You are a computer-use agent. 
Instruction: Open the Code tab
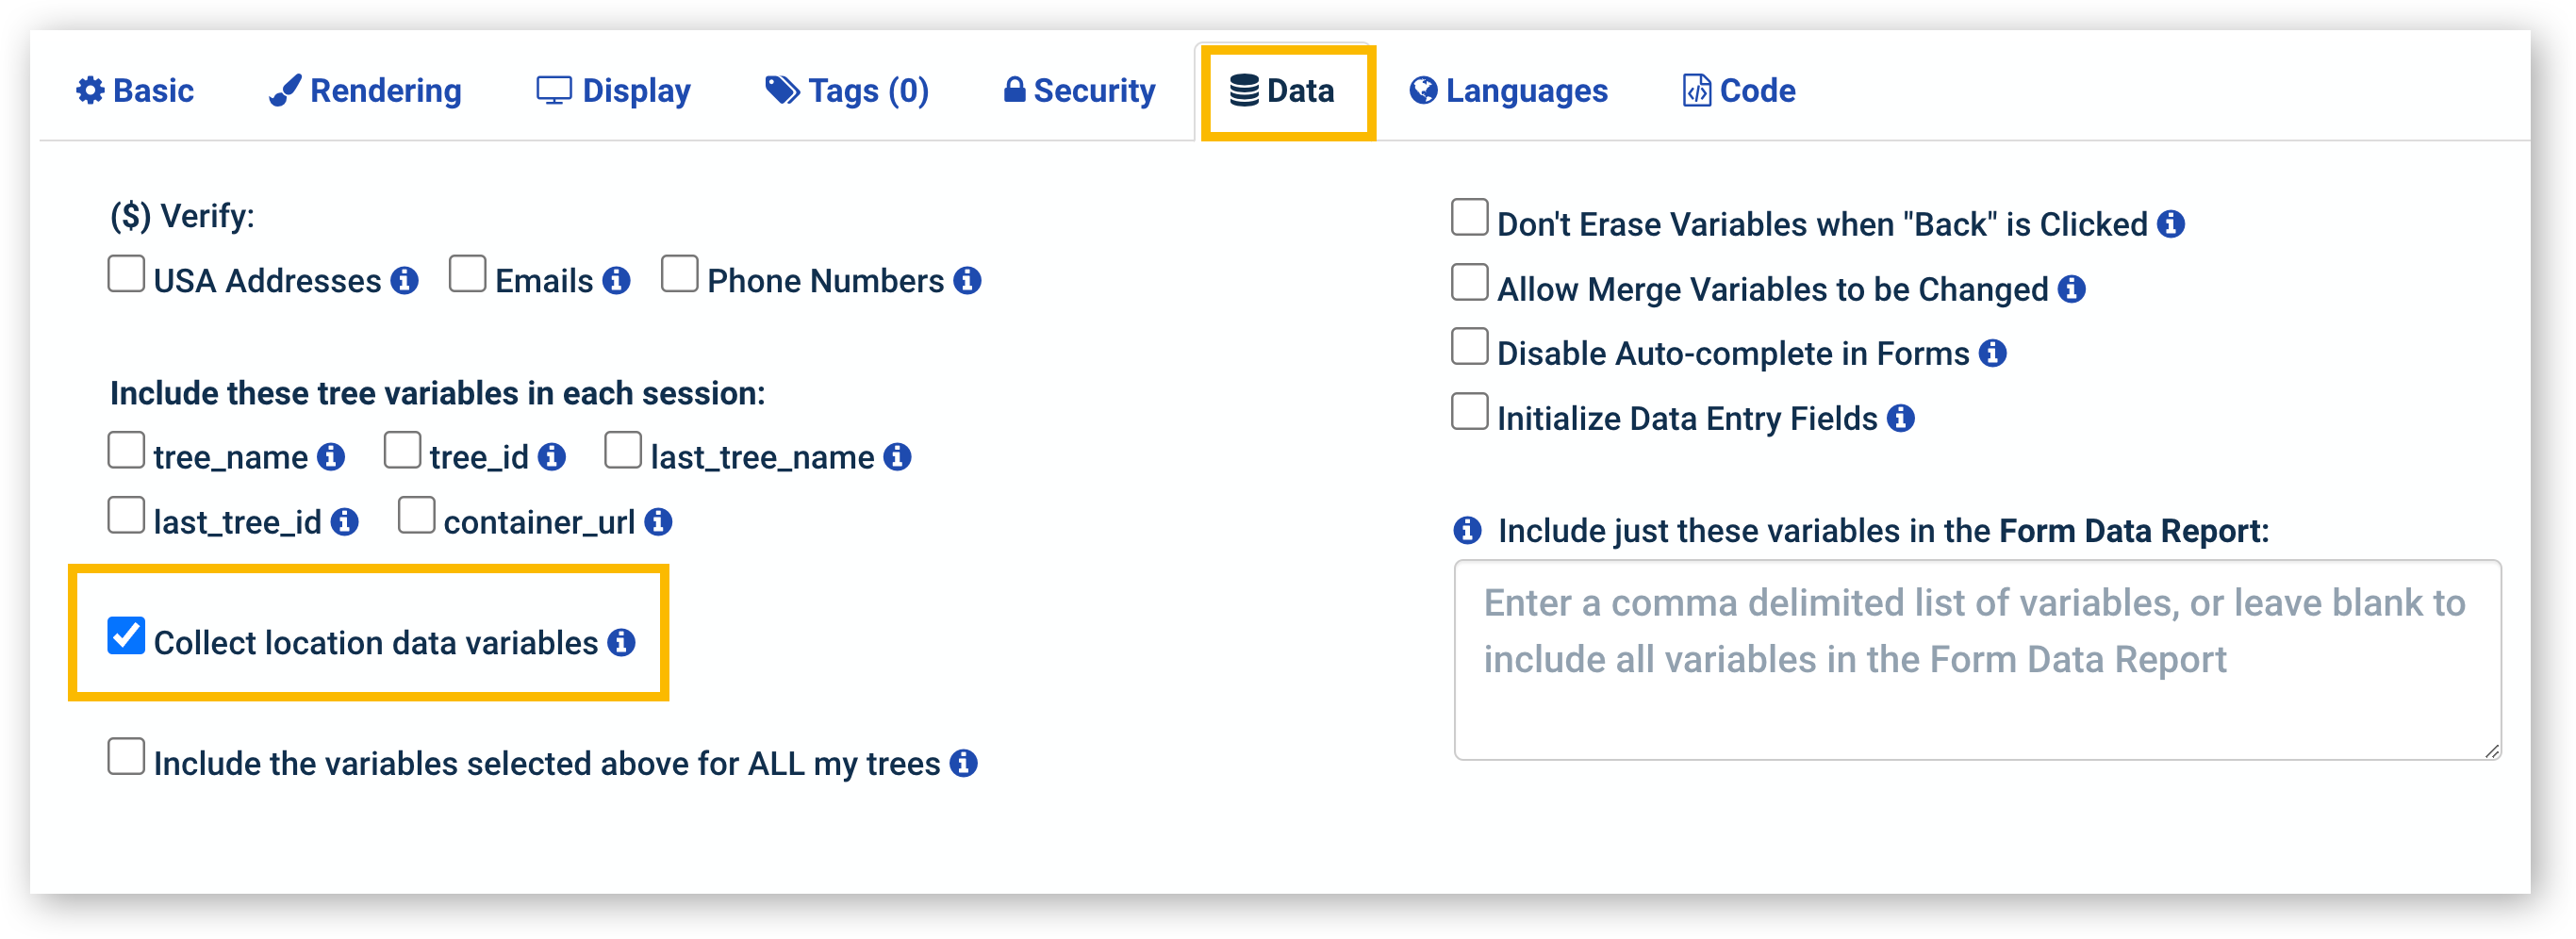click(1739, 91)
